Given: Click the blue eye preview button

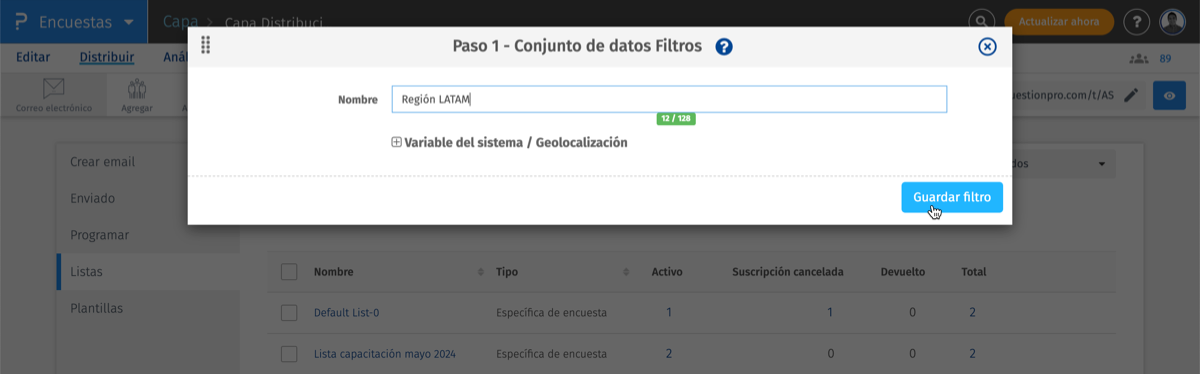Looking at the screenshot, I should [x=1169, y=95].
